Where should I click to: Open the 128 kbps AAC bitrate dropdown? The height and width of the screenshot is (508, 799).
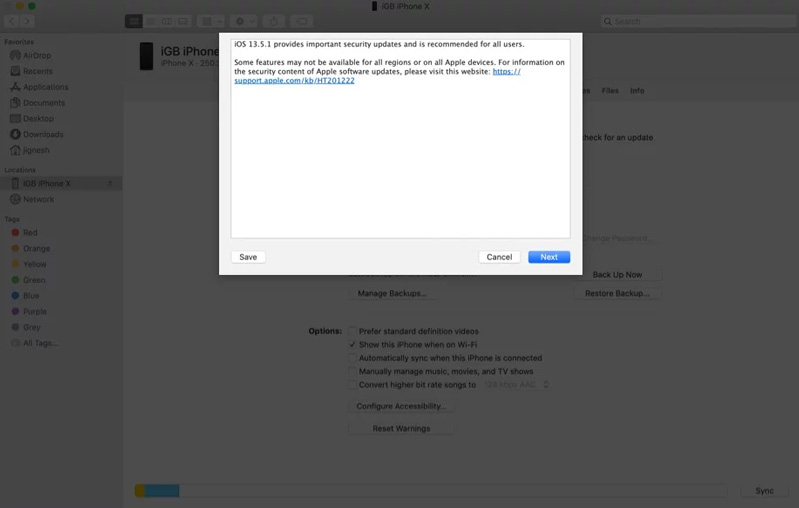pyautogui.click(x=516, y=385)
